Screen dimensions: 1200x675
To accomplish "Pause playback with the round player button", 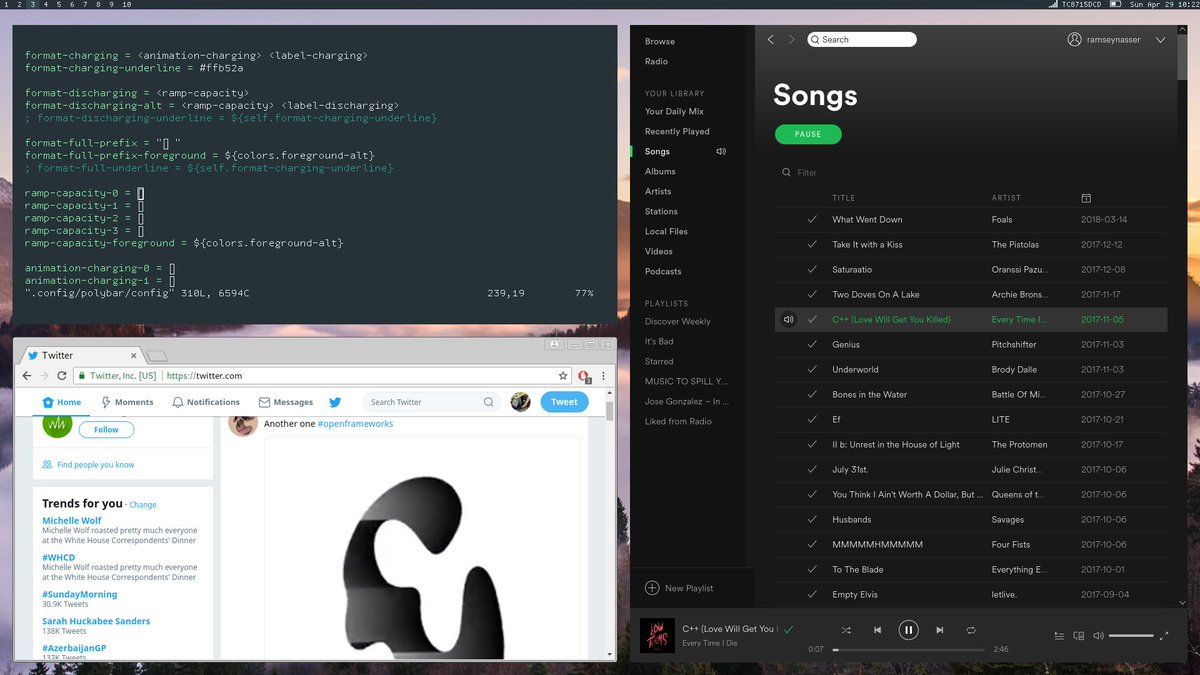I will click(x=908, y=630).
